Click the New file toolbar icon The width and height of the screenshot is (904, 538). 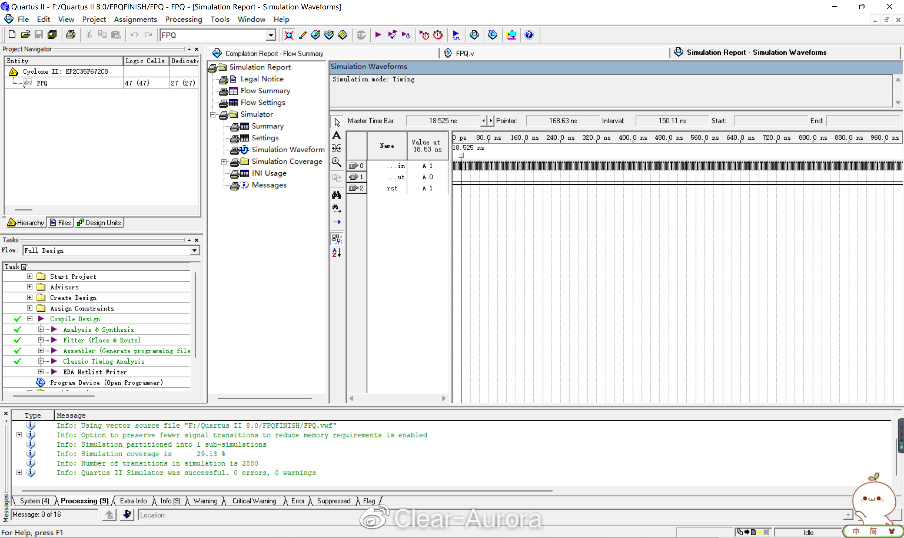click(12, 35)
